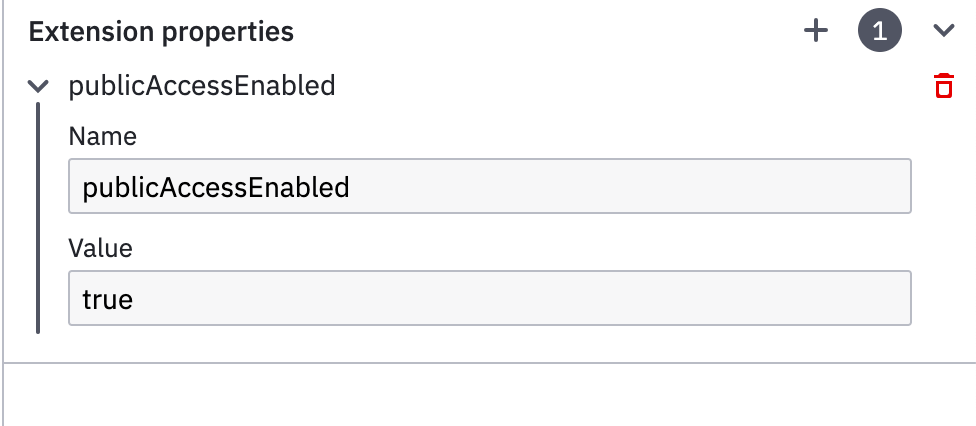Click empty area below the section divider
Image resolution: width=976 pixels, height=426 pixels.
(x=489, y=395)
